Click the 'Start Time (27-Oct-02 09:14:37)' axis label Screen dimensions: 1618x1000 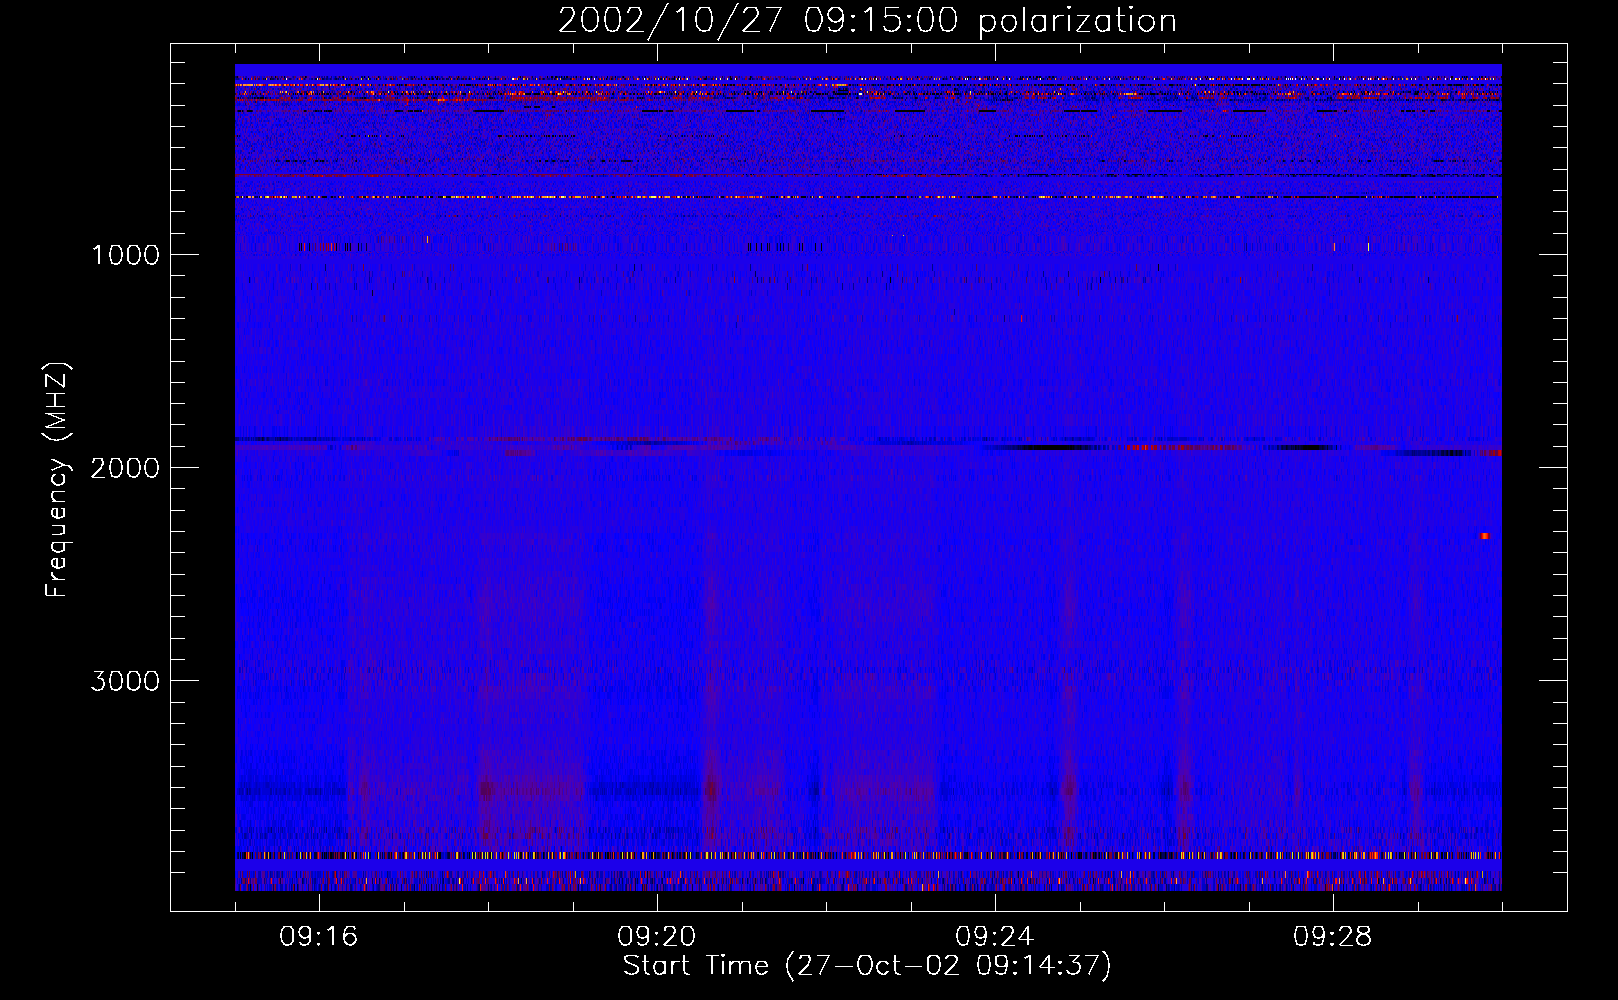point(867,966)
